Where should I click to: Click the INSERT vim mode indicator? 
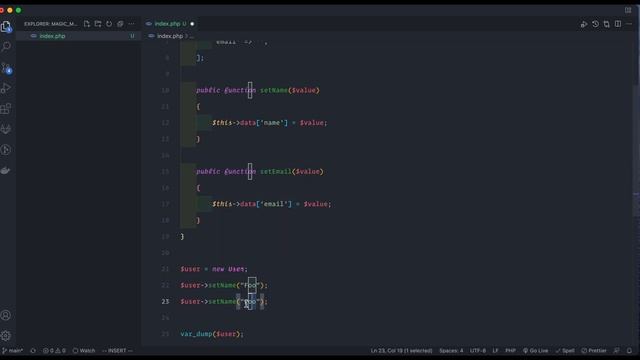click(x=117, y=351)
